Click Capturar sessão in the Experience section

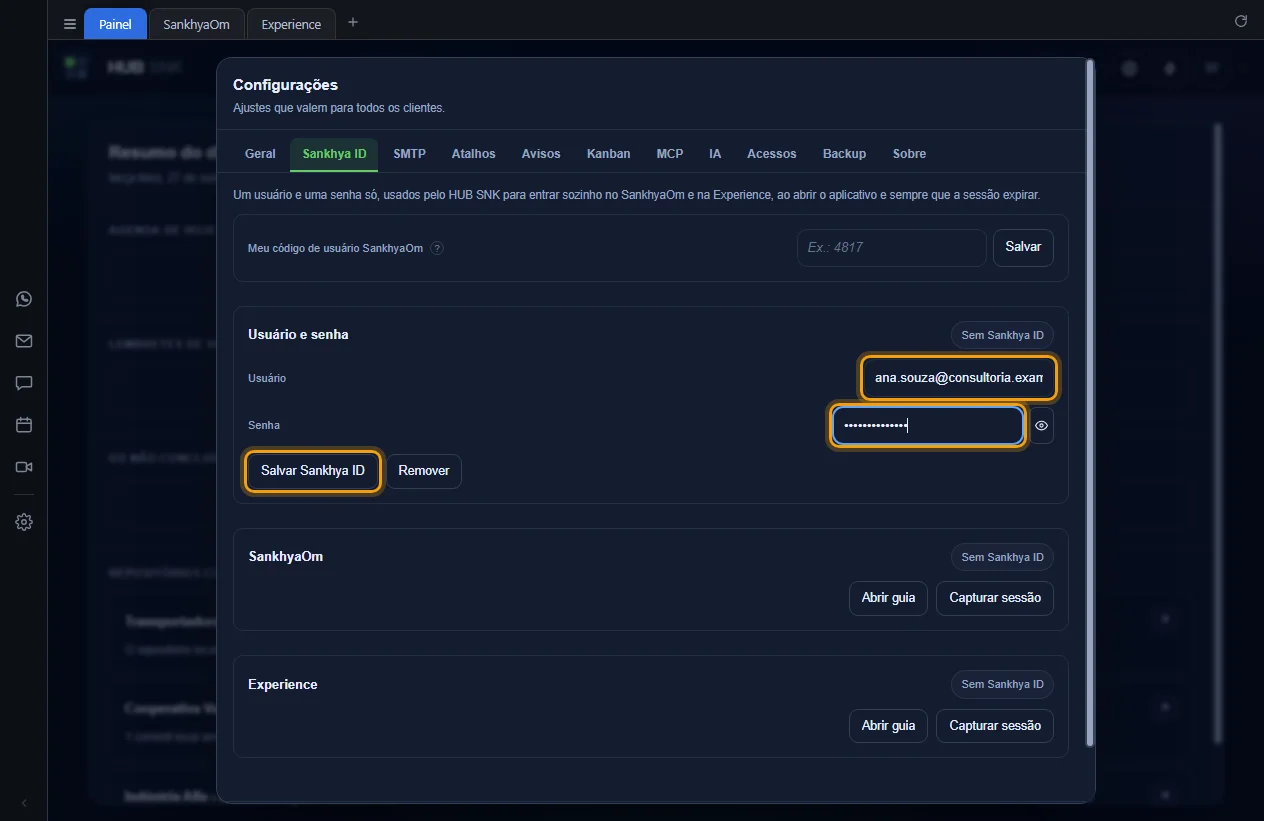[x=995, y=726]
